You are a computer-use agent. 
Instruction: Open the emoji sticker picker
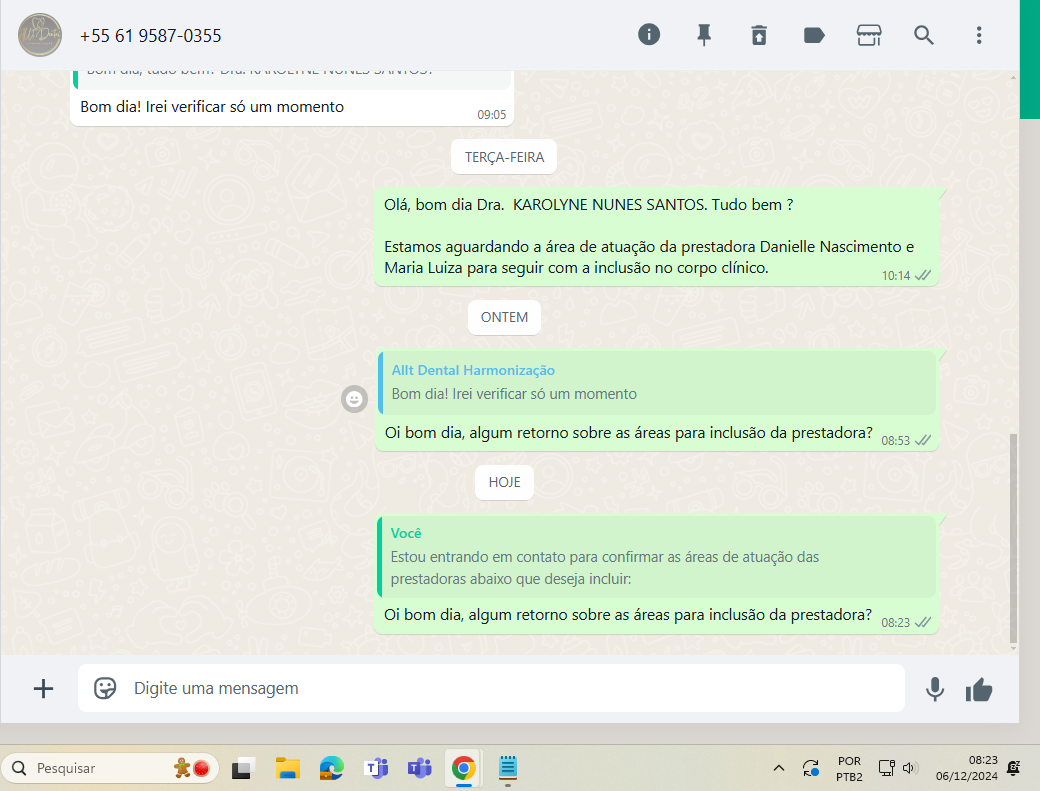[x=105, y=688]
